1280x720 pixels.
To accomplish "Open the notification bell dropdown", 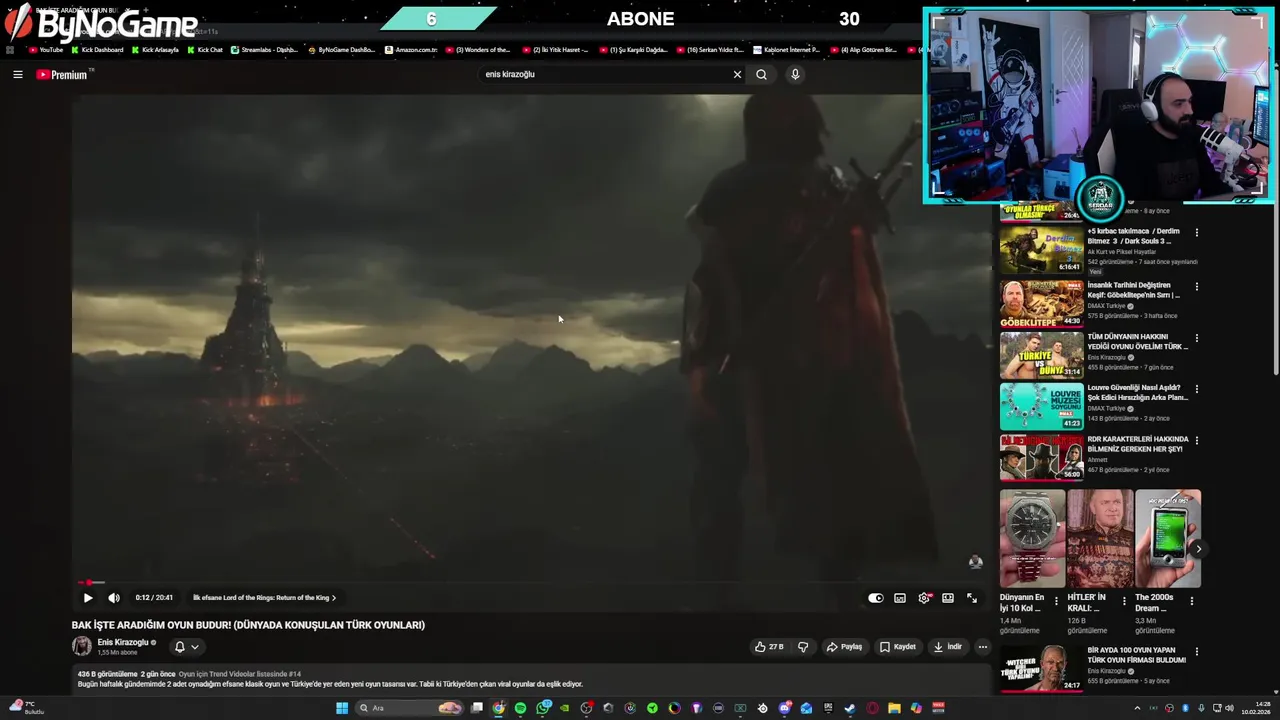I will [x=186, y=647].
